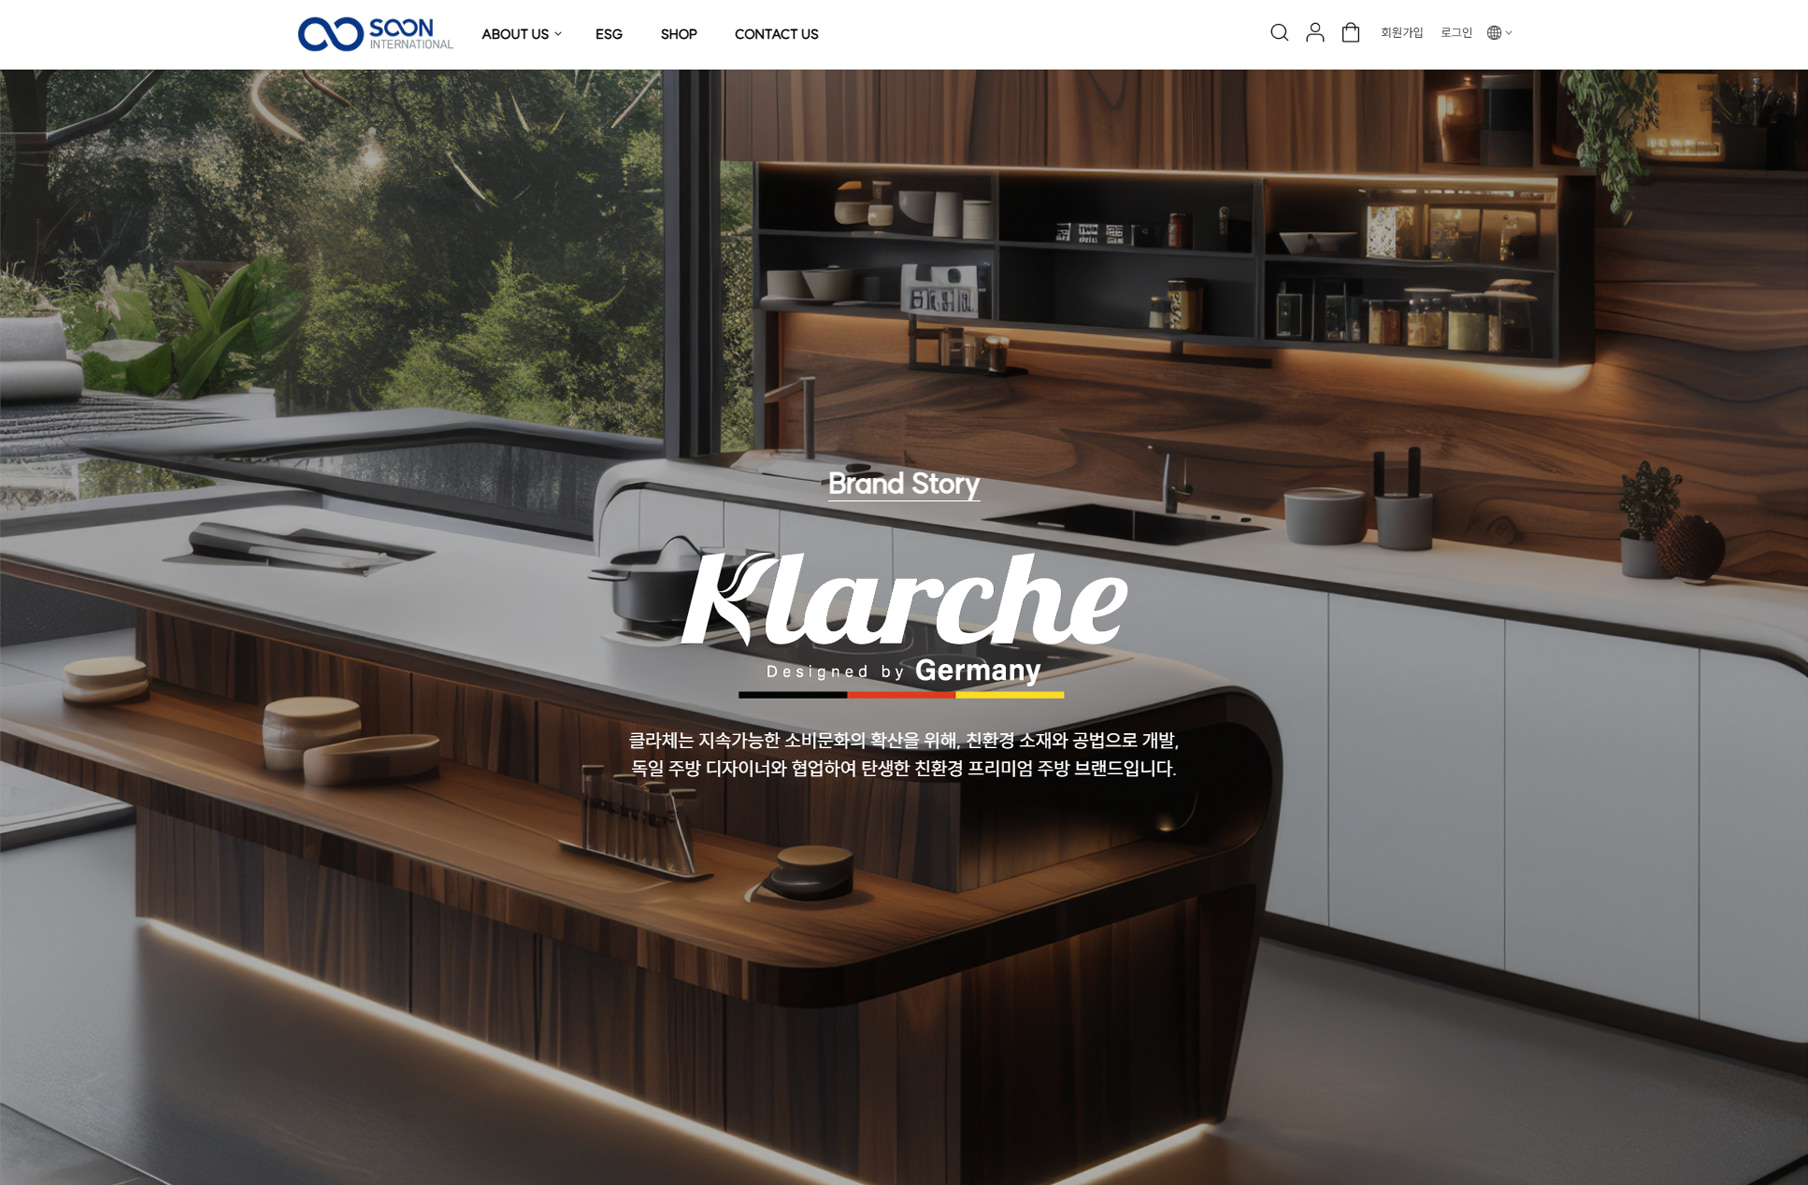The height and width of the screenshot is (1185, 1808).
Task: Open the search magnifier icon
Action: [1279, 33]
